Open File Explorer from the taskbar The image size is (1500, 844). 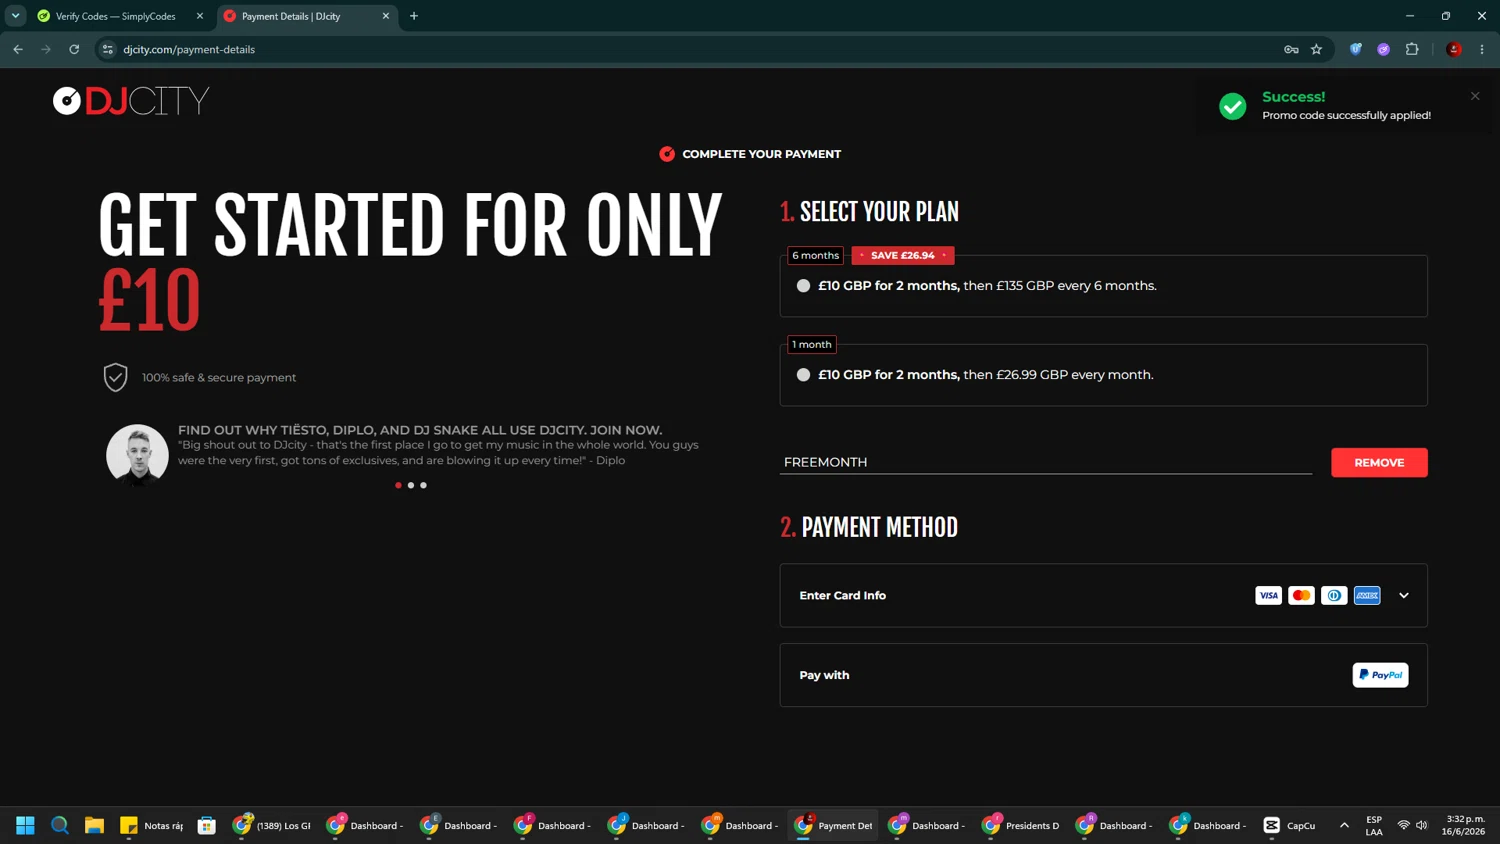tap(94, 825)
